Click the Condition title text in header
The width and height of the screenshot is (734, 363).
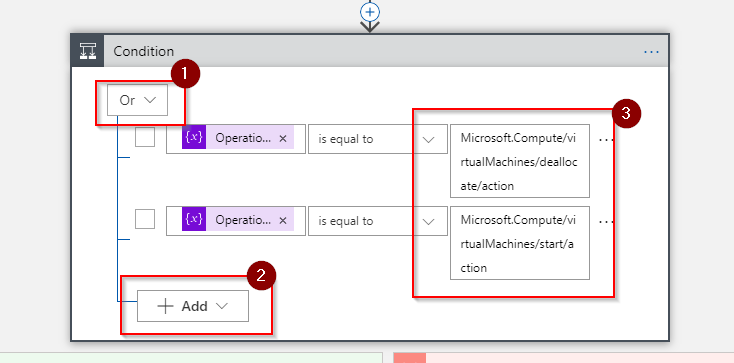(x=144, y=51)
